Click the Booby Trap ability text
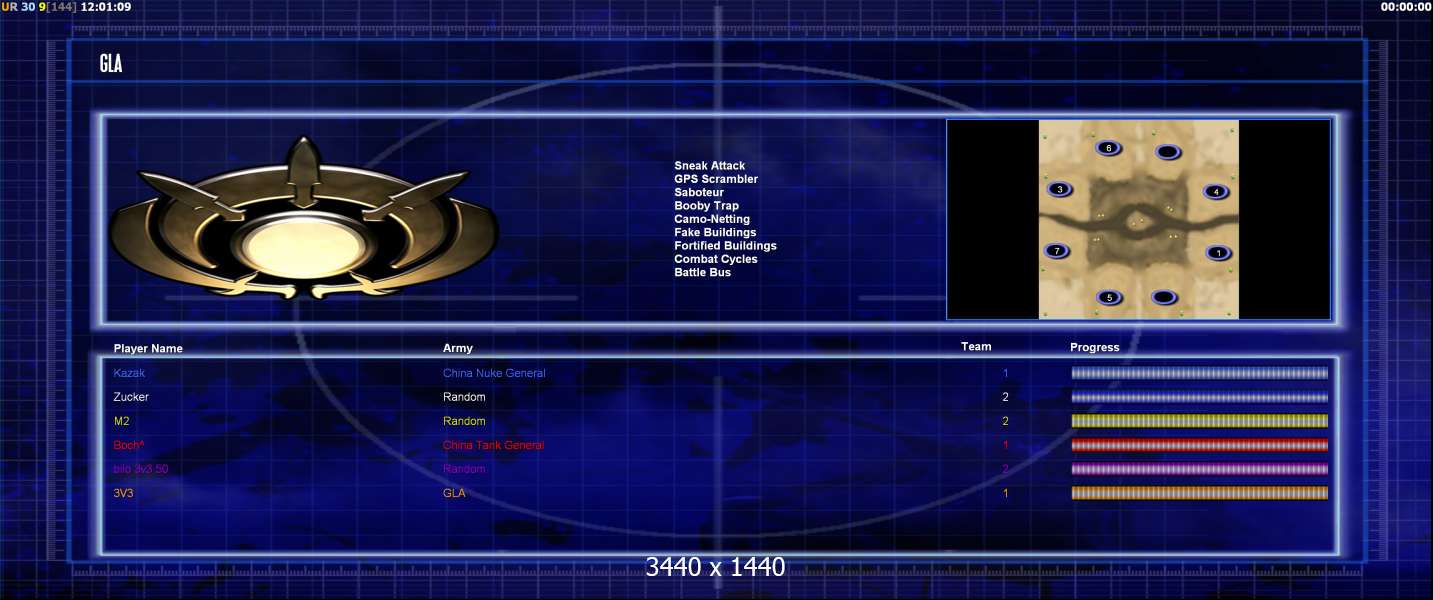 click(x=706, y=206)
